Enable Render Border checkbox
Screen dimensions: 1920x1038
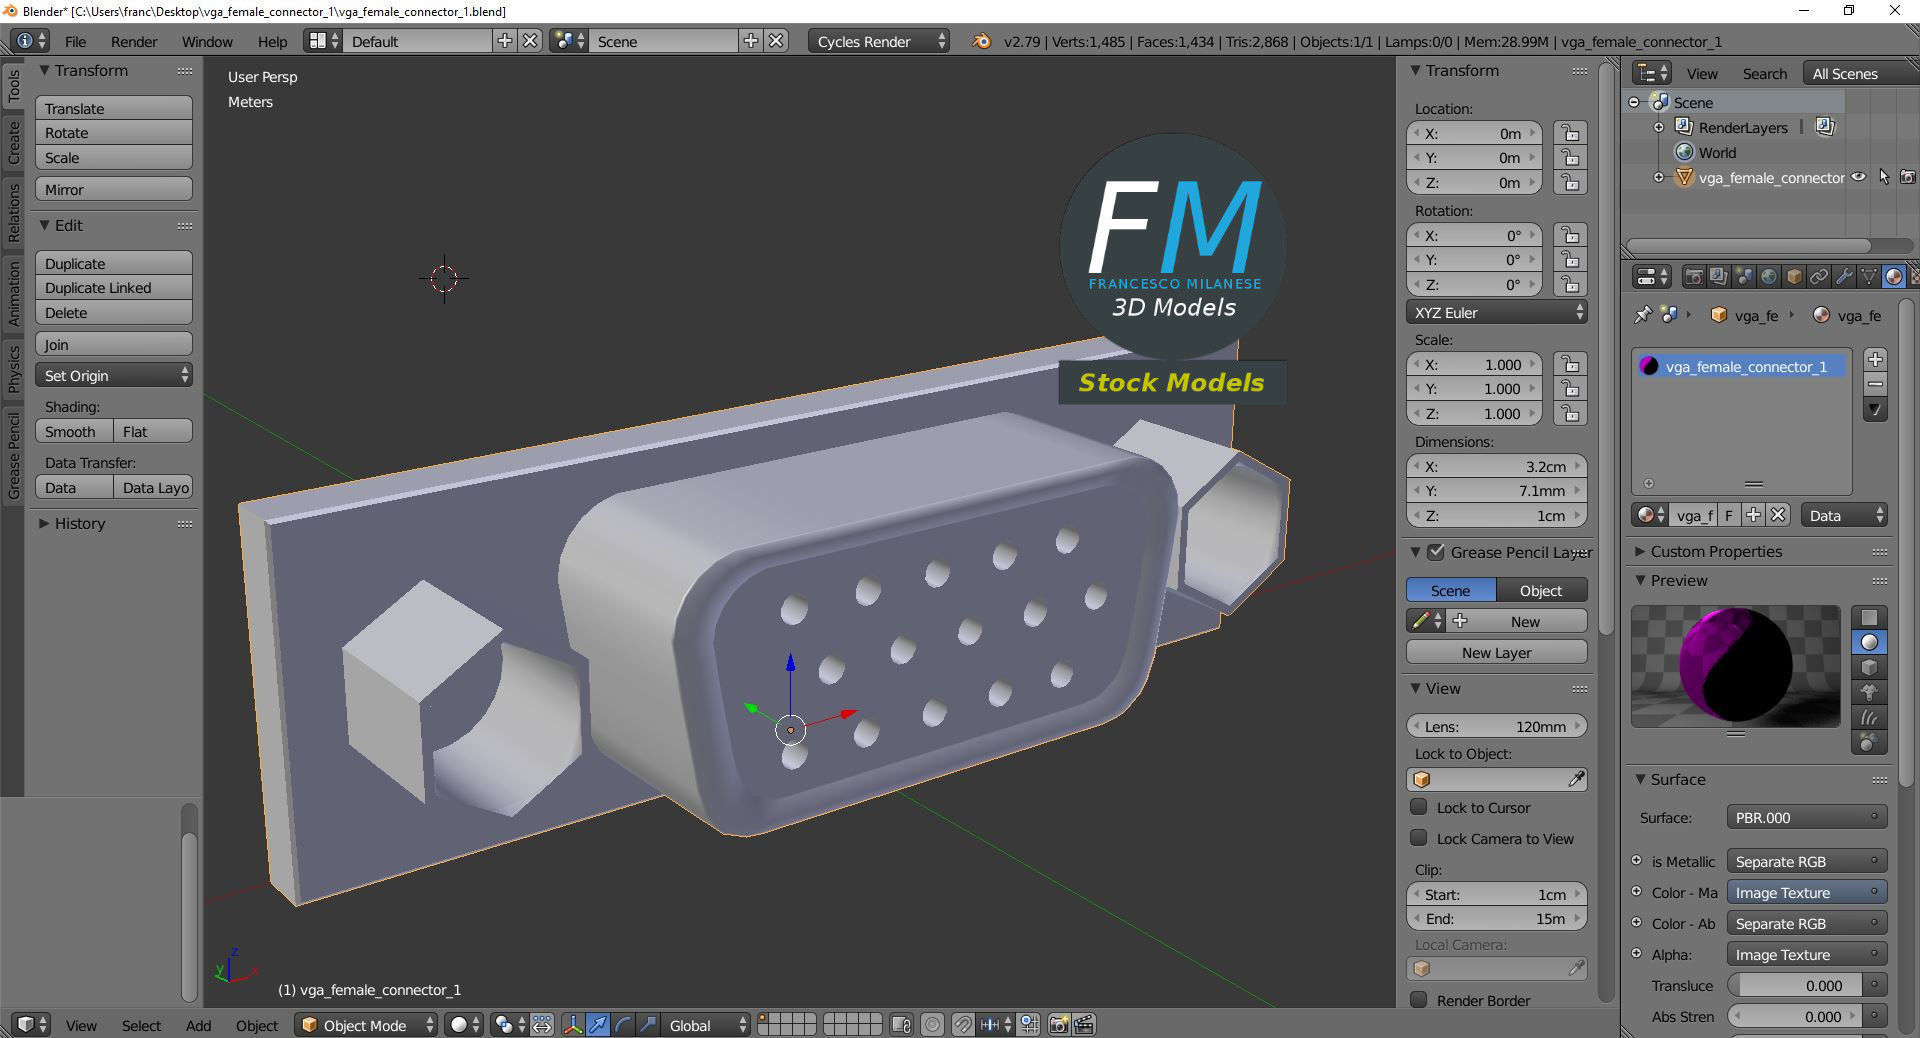[1418, 1000]
